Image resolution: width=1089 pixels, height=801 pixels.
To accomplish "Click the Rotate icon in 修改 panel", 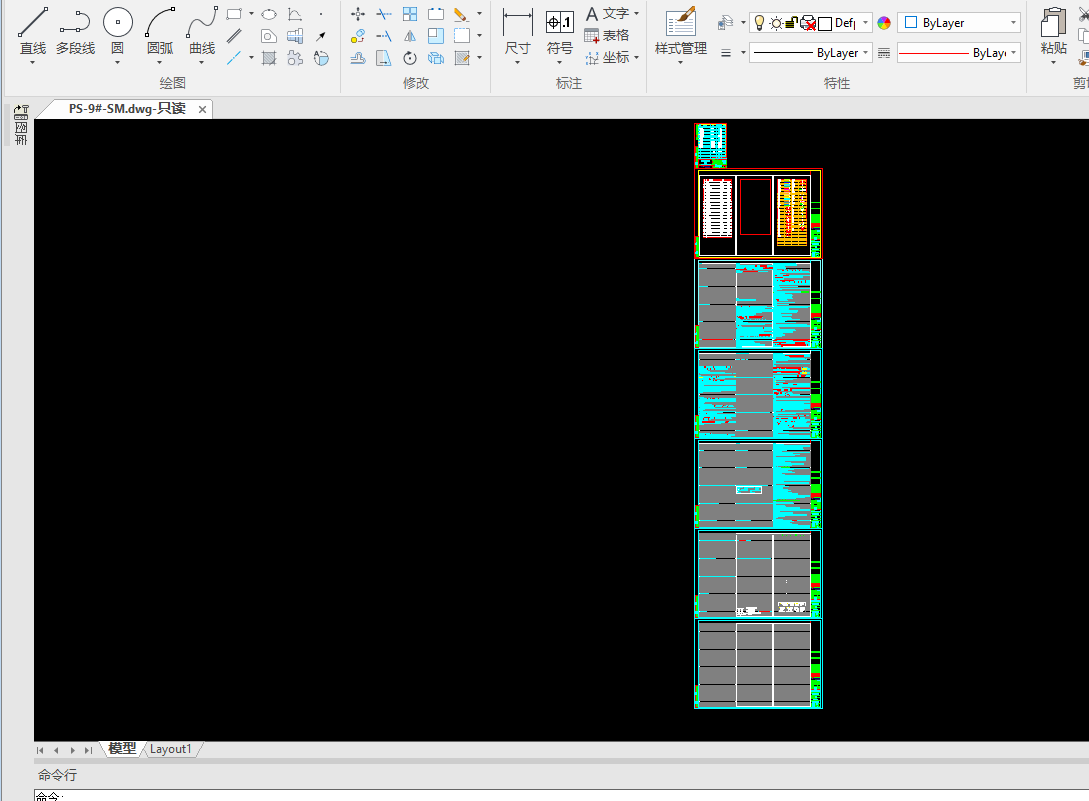I will [410, 58].
